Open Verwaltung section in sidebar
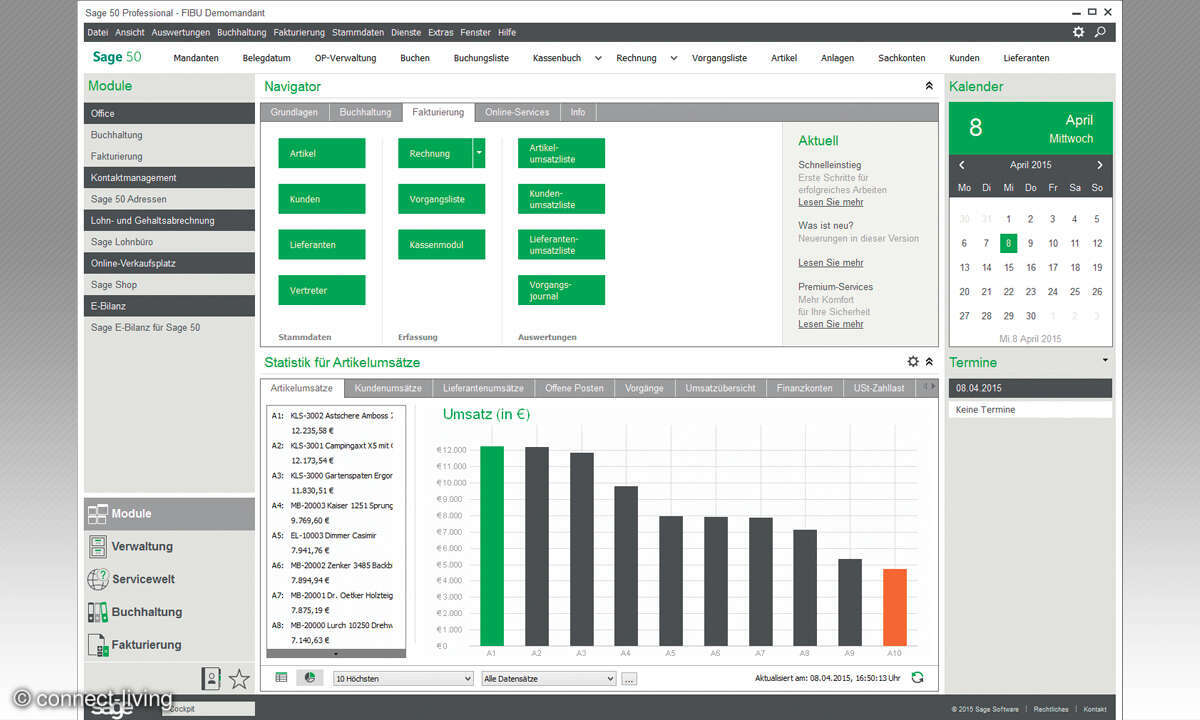Viewport: 1200px width, 720px height. [x=141, y=547]
